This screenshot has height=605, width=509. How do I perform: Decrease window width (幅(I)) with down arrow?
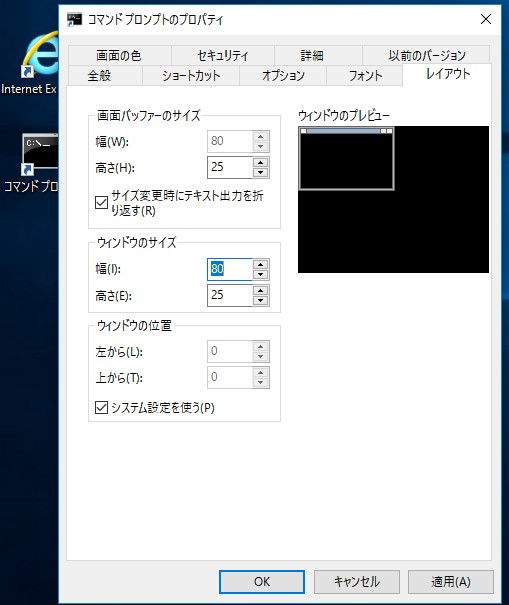tap(261, 274)
